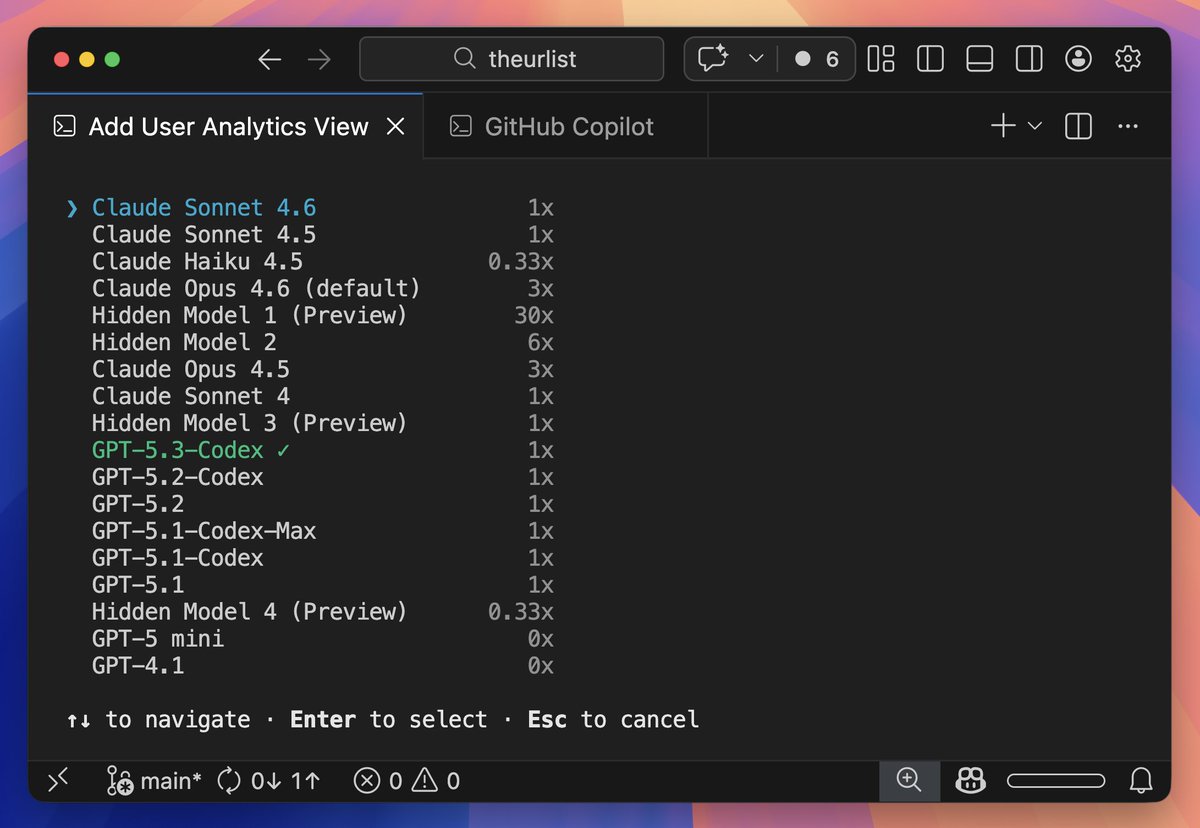Viewport: 1200px width, 828px height.
Task: Open the Manage settings gear
Action: point(1128,59)
